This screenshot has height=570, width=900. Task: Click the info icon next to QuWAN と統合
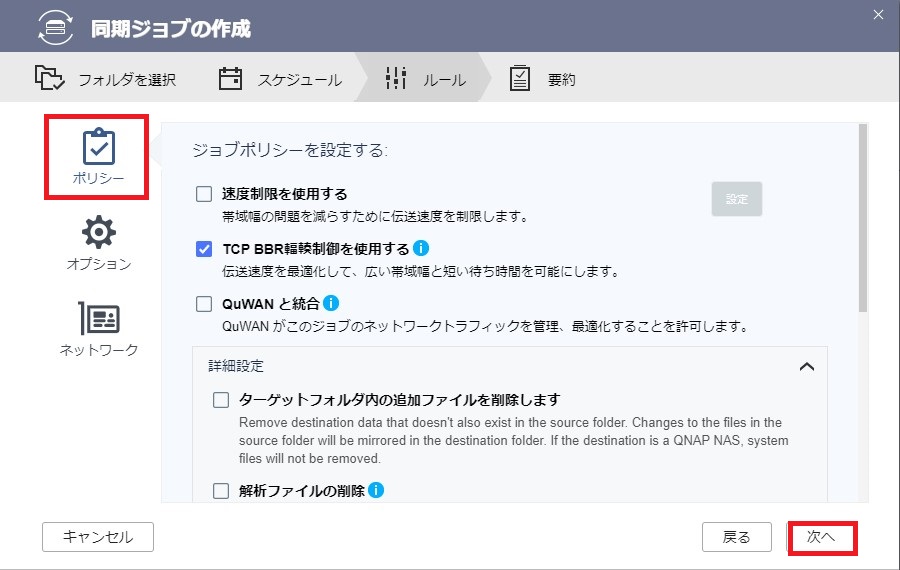331,303
